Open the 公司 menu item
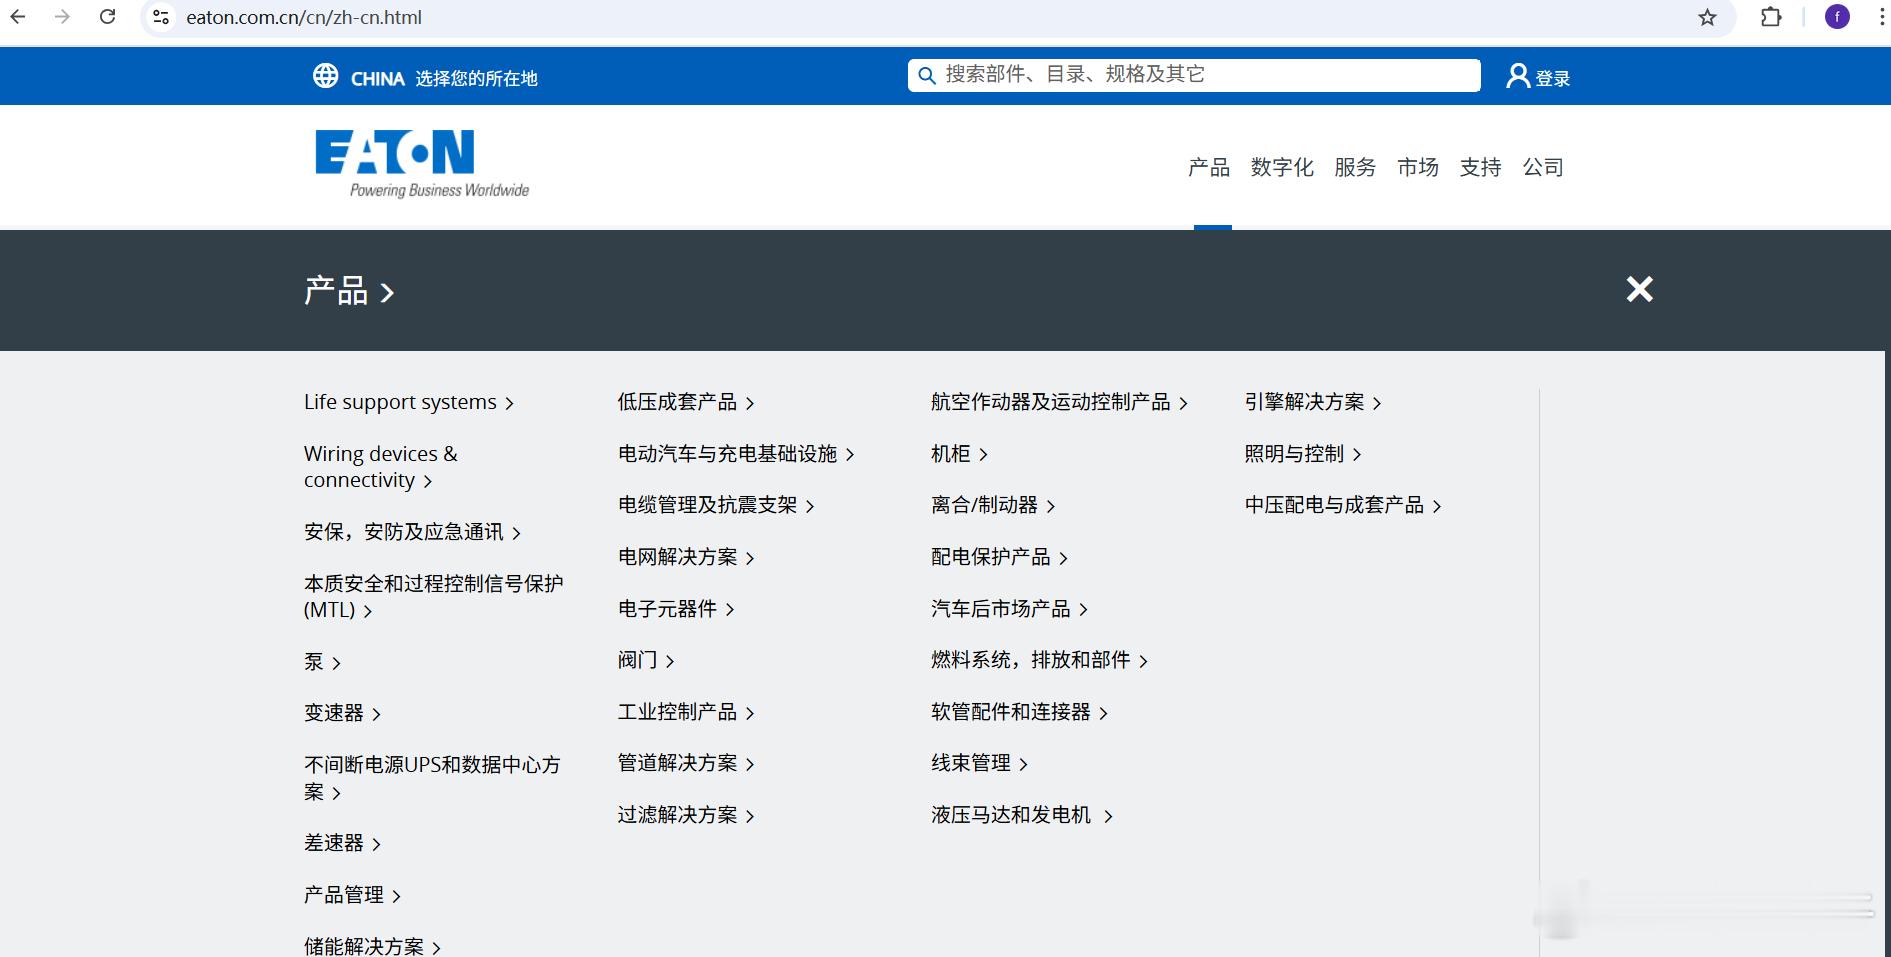 [x=1543, y=167]
